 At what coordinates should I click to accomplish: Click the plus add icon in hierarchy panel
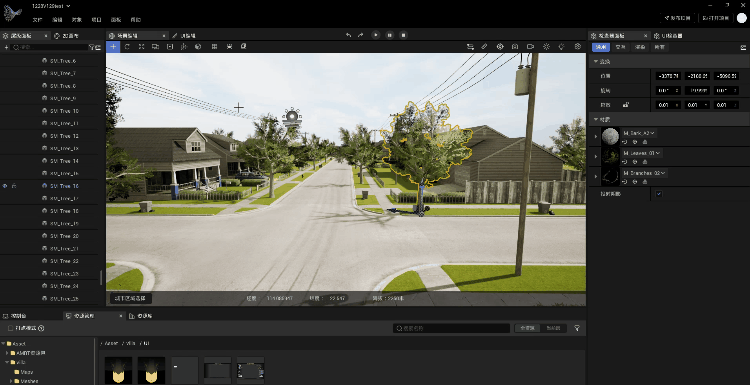click(x=6, y=47)
